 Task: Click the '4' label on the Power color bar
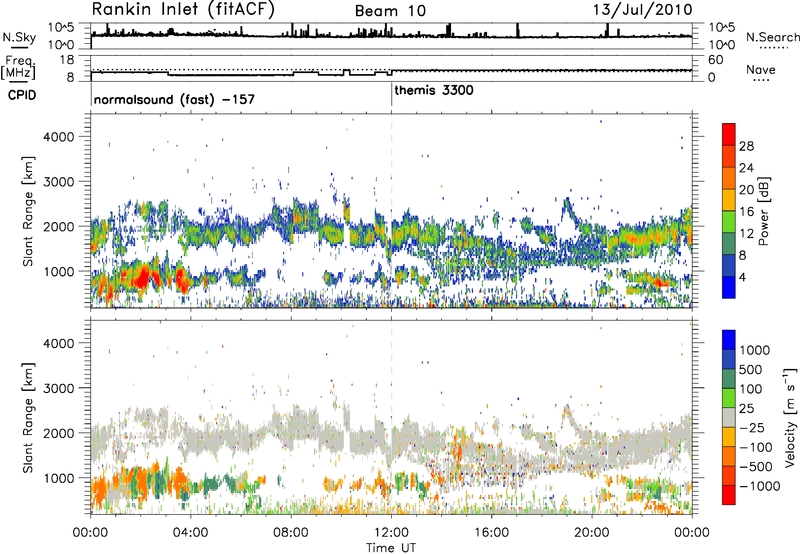click(x=743, y=278)
